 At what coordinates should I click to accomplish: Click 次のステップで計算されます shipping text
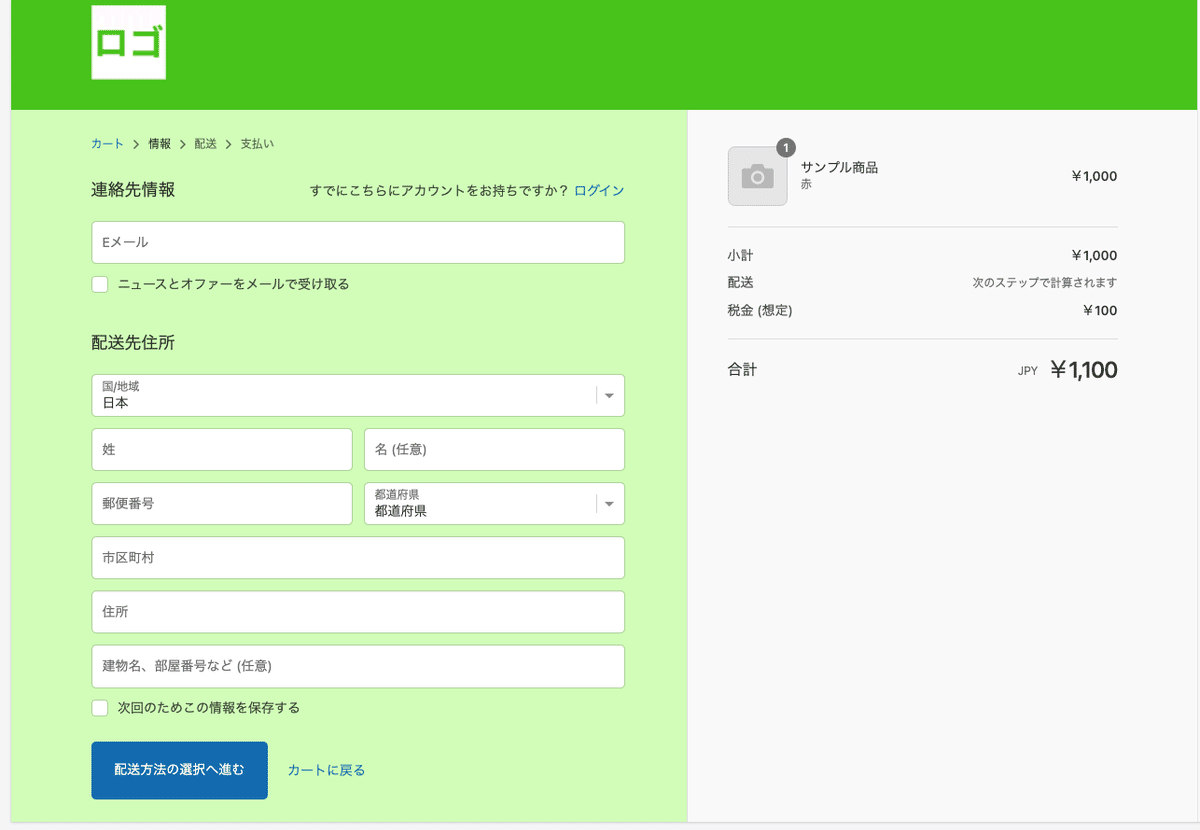pyautogui.click(x=1045, y=283)
